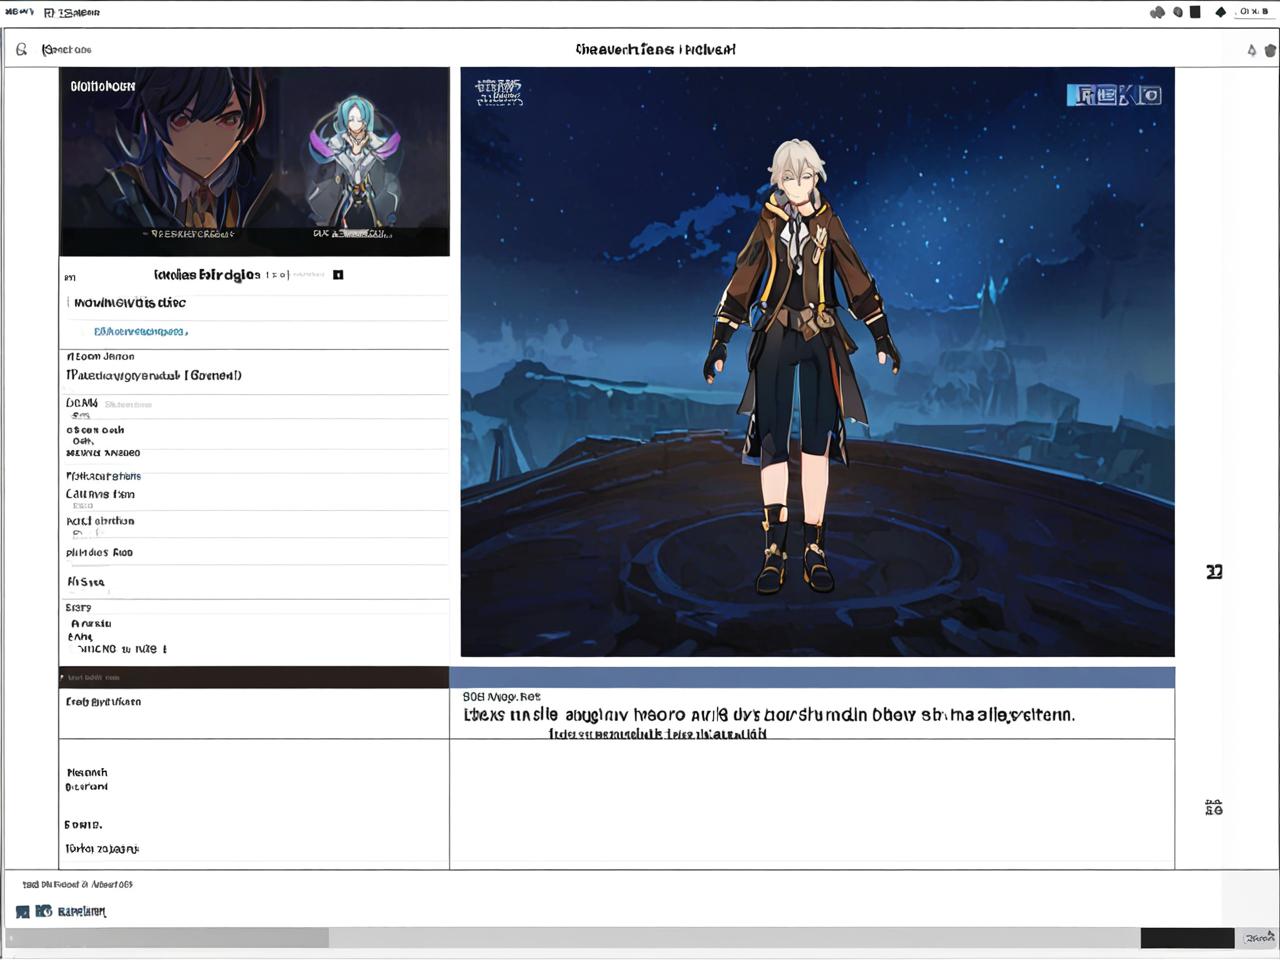Click the magnifier icon in the header bar
The image size is (1280, 960).
21,49
